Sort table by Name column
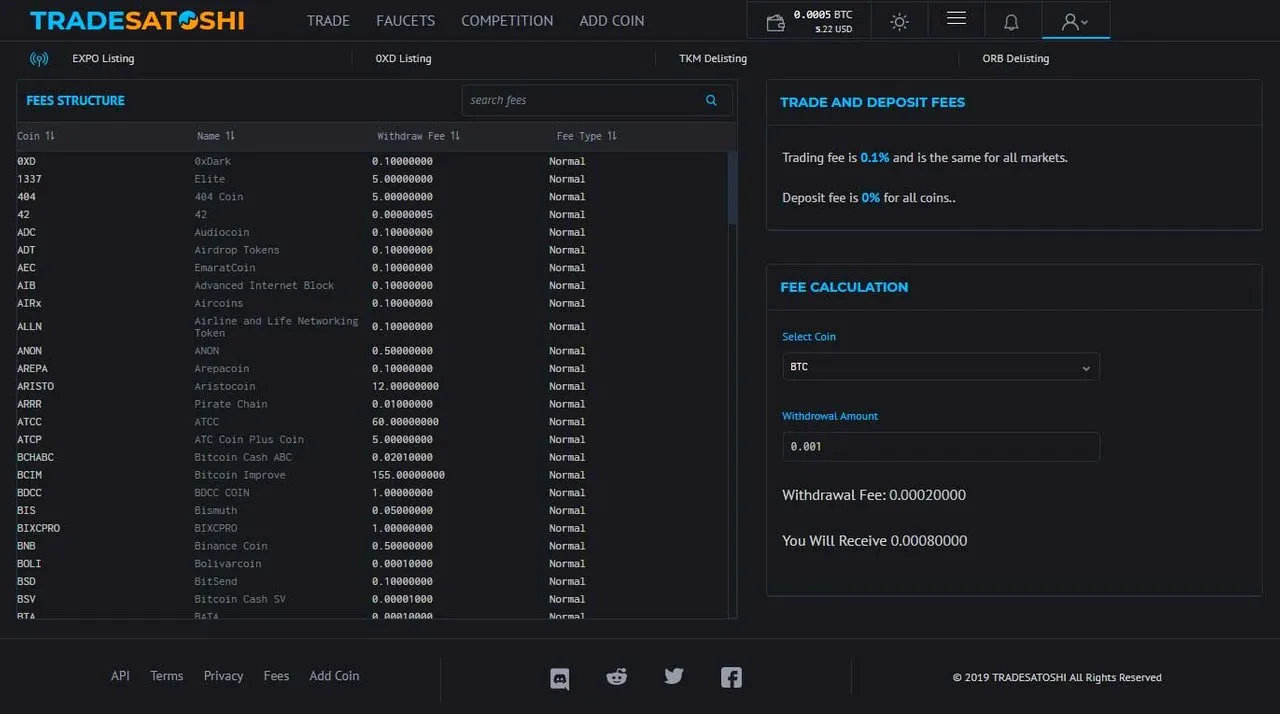 pyautogui.click(x=216, y=136)
